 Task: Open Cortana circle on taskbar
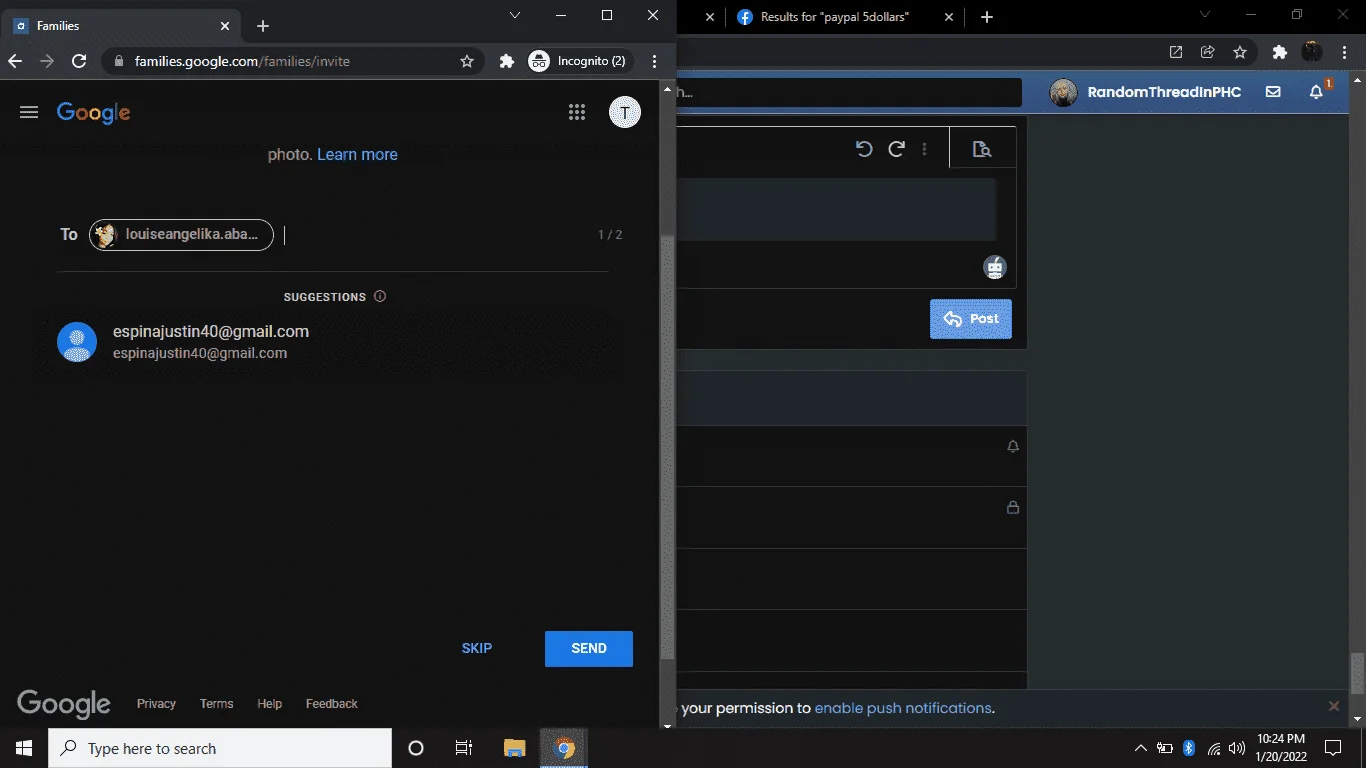pos(416,748)
